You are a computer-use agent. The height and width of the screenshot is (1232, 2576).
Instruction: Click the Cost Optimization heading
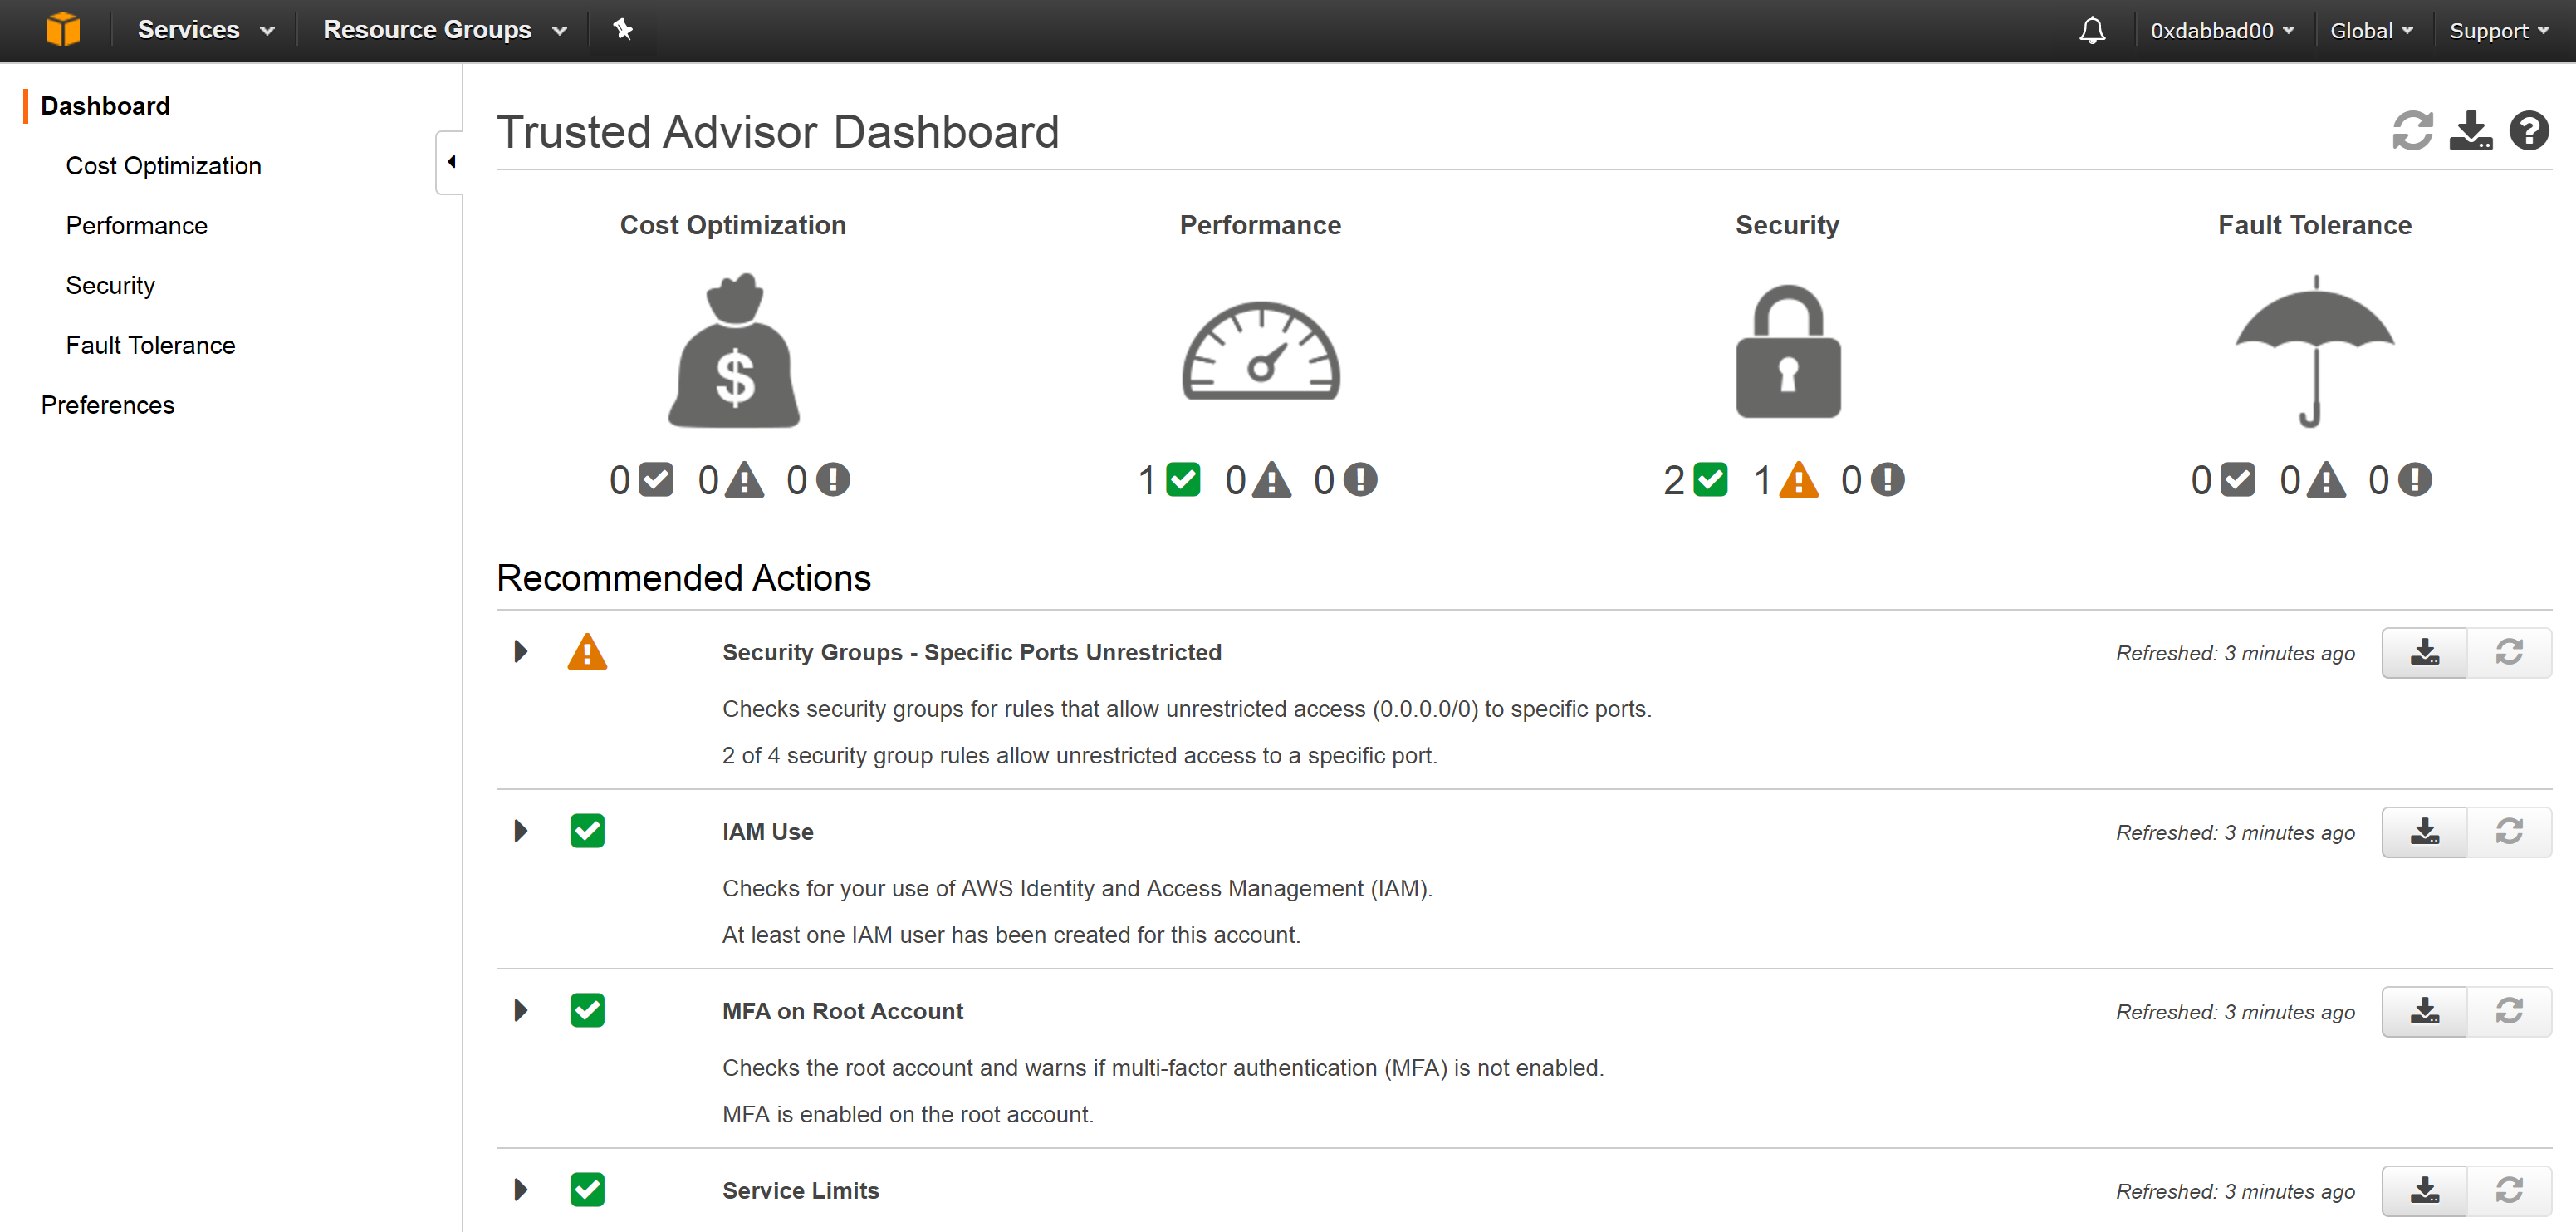pos(733,226)
